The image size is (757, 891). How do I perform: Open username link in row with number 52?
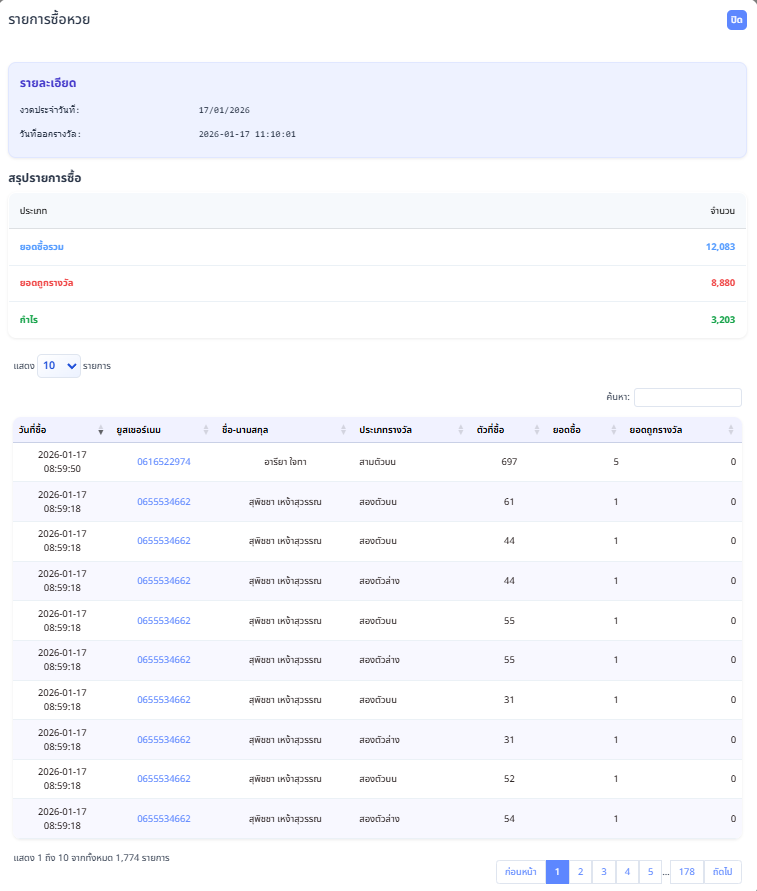point(164,779)
